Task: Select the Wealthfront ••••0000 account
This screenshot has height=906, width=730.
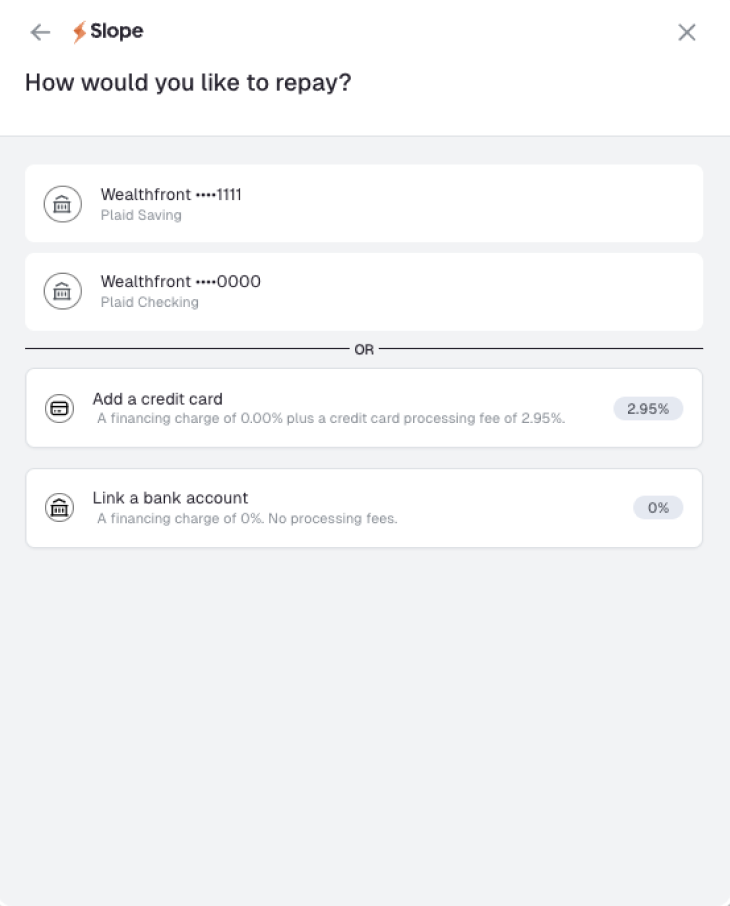Action: (x=180, y=282)
